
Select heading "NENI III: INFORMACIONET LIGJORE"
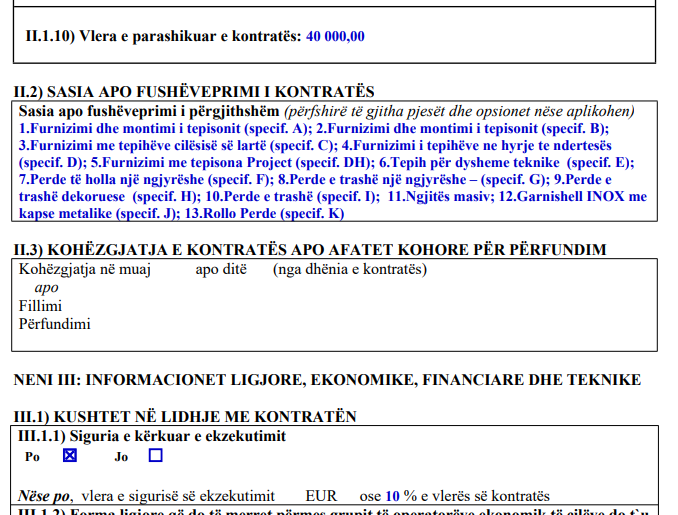click(x=326, y=379)
